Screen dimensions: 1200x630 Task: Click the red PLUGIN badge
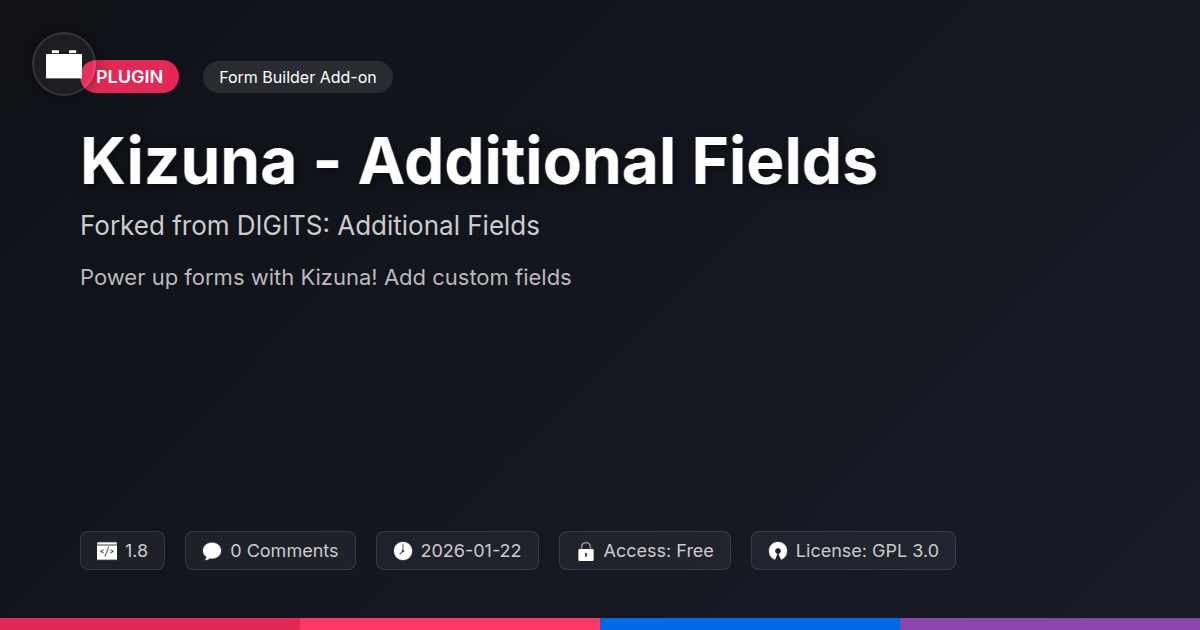[130, 77]
